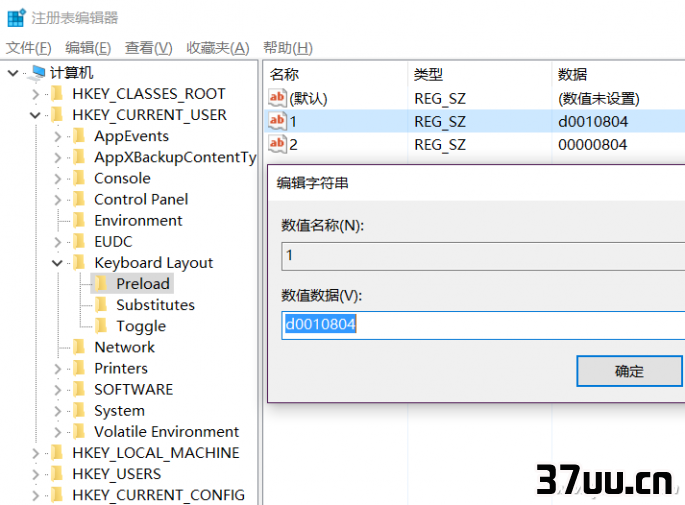The image size is (685, 505).
Task: Click the Environment folder icon
Action: pos(79,220)
